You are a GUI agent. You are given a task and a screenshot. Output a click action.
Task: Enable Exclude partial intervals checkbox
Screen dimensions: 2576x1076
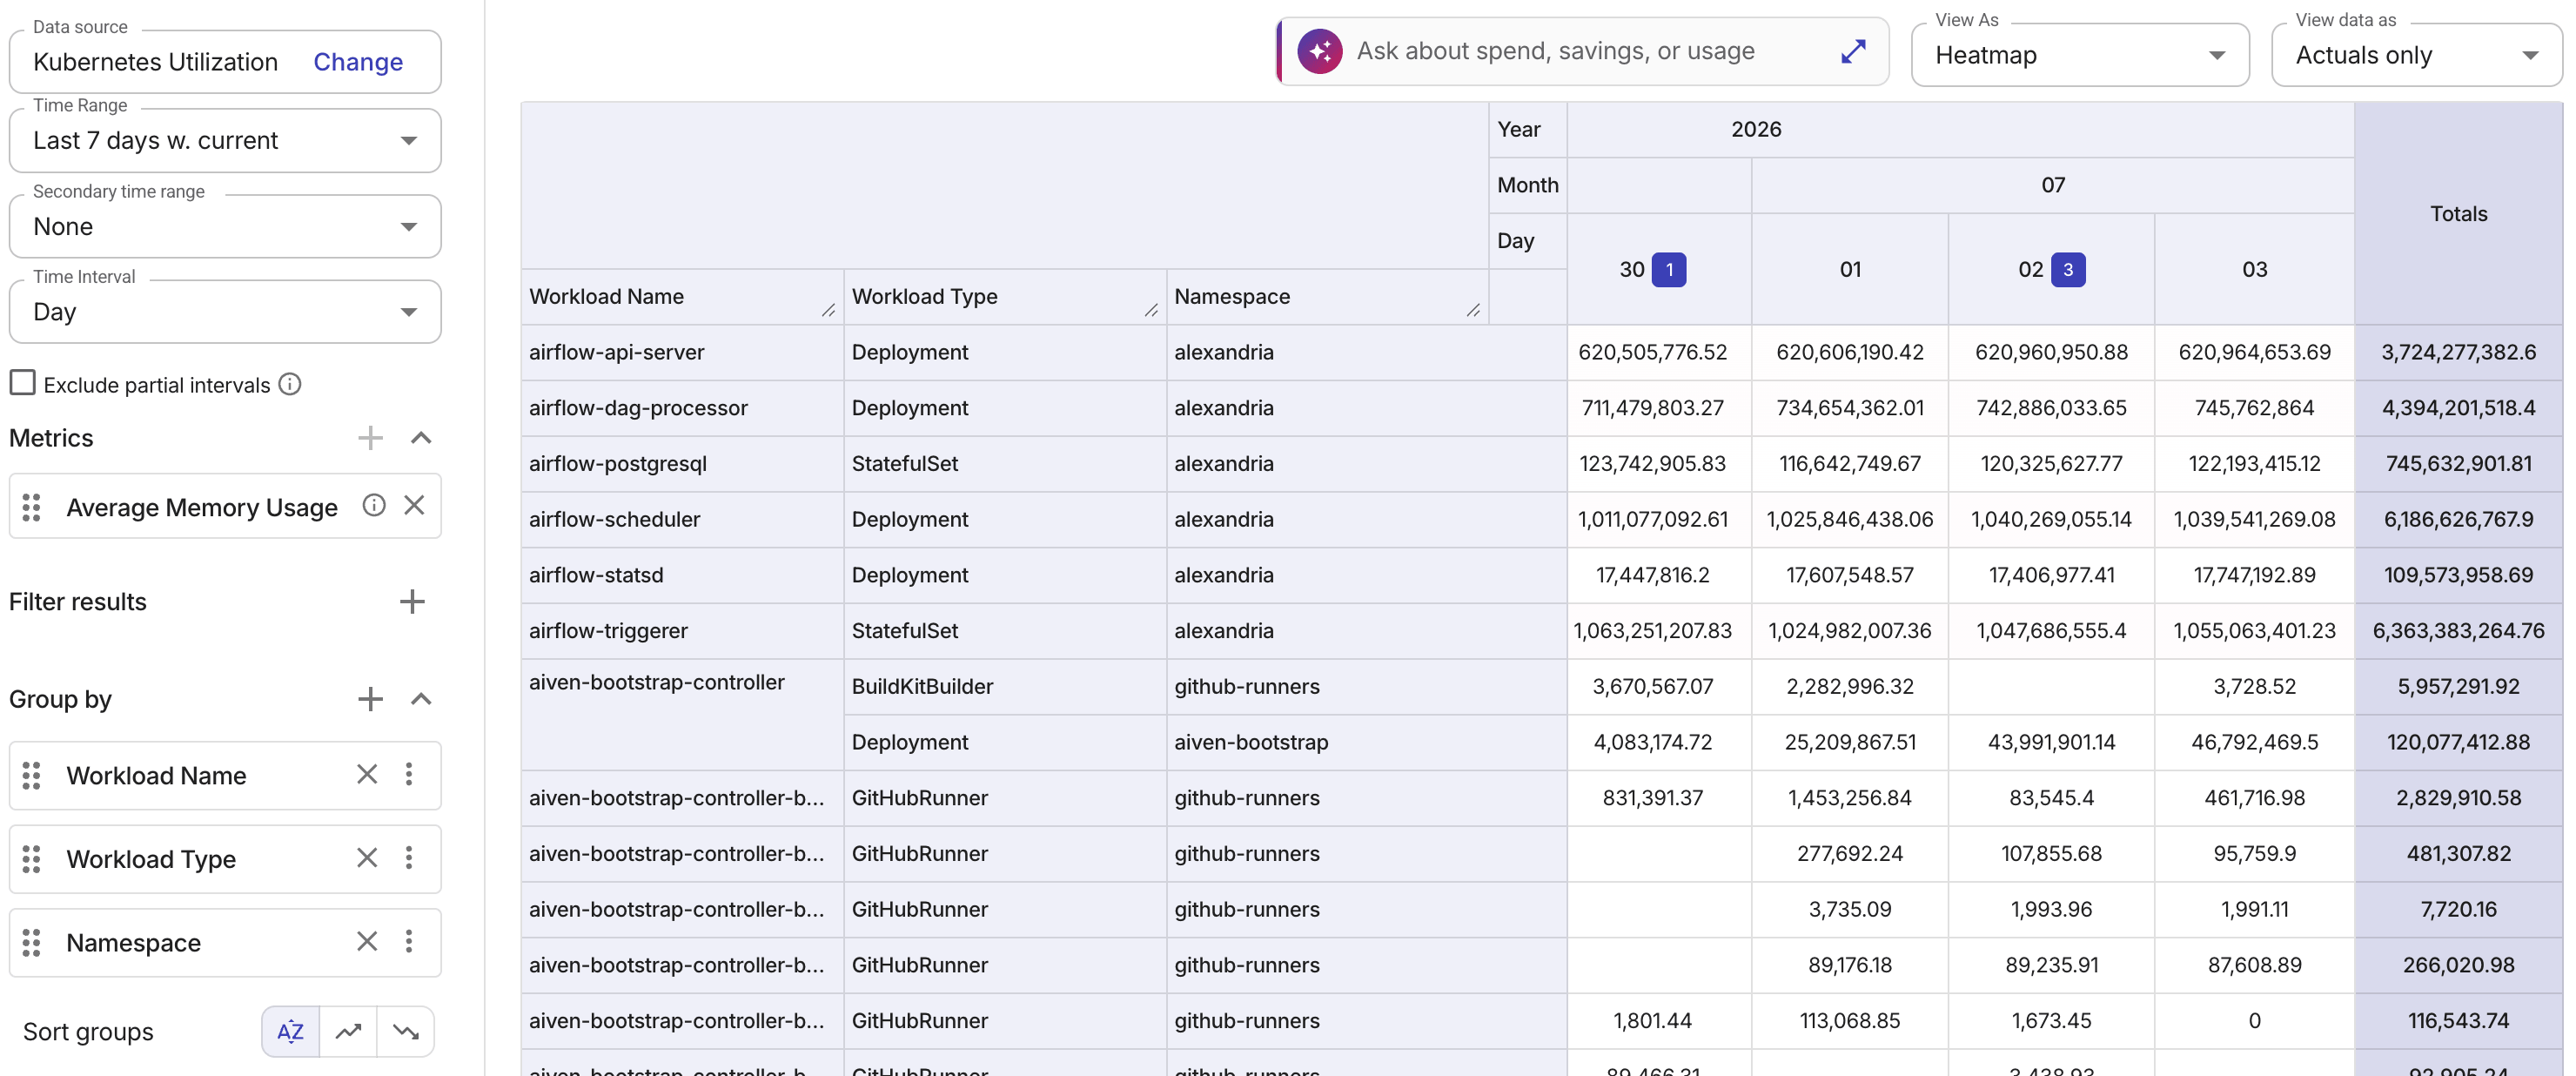(22, 383)
